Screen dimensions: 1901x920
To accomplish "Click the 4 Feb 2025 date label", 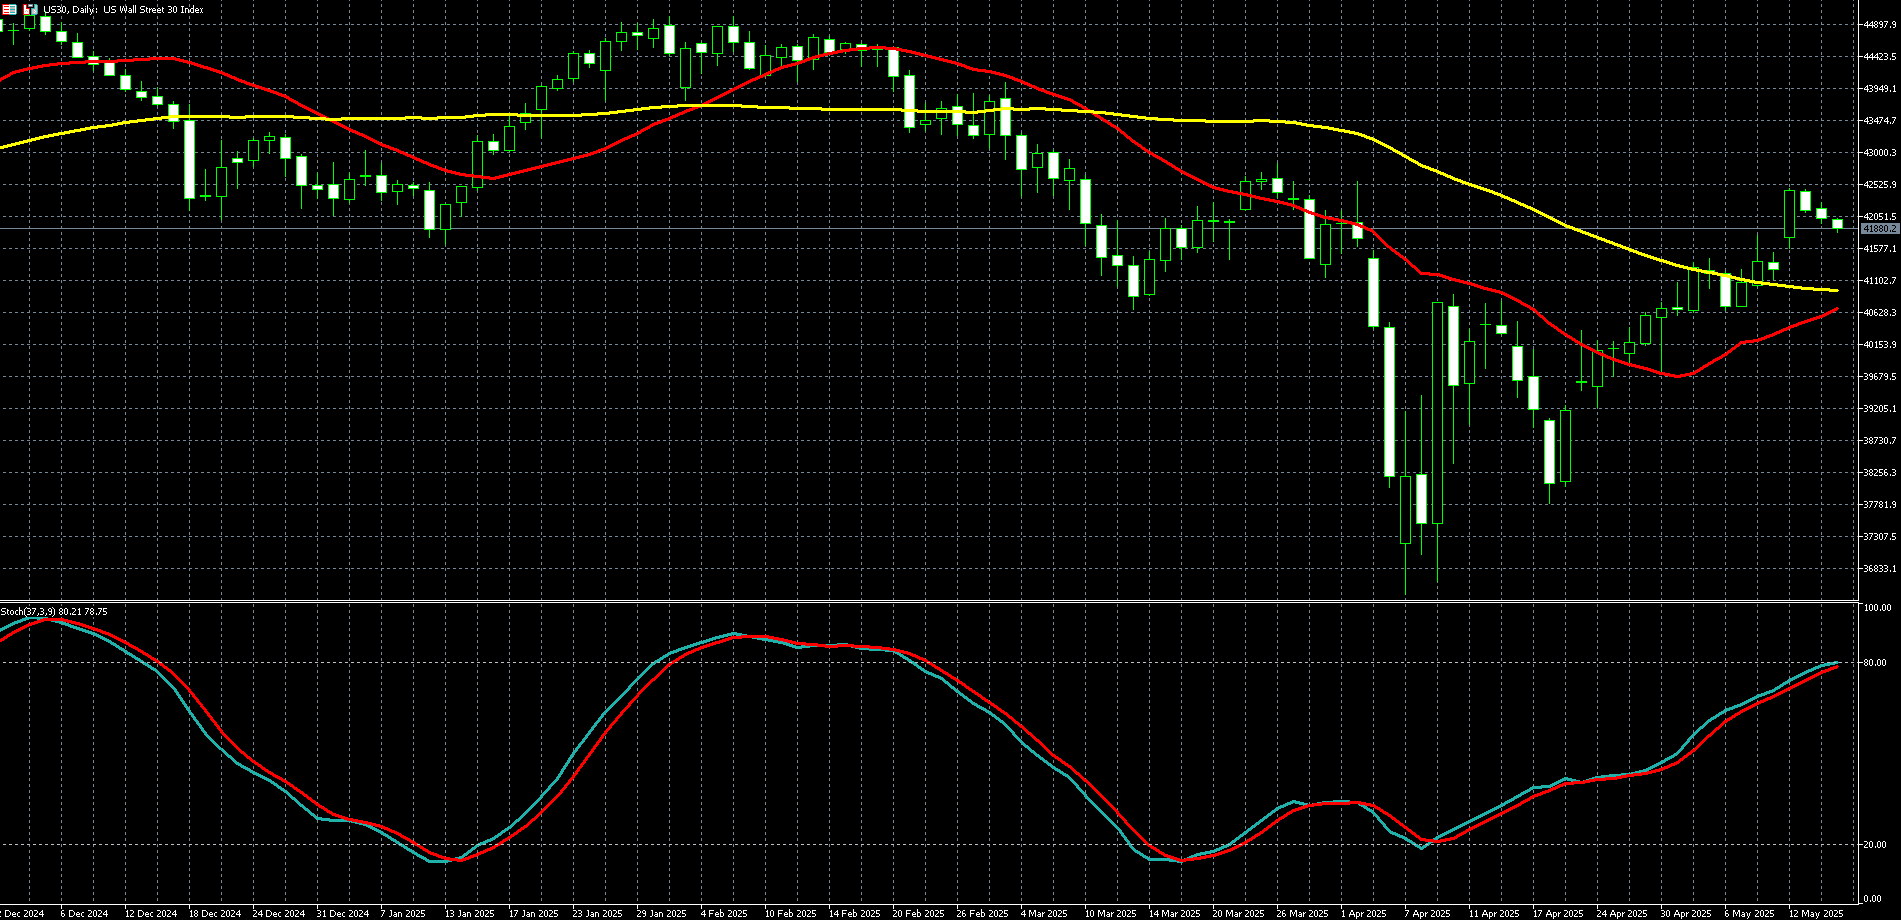I will point(724,913).
